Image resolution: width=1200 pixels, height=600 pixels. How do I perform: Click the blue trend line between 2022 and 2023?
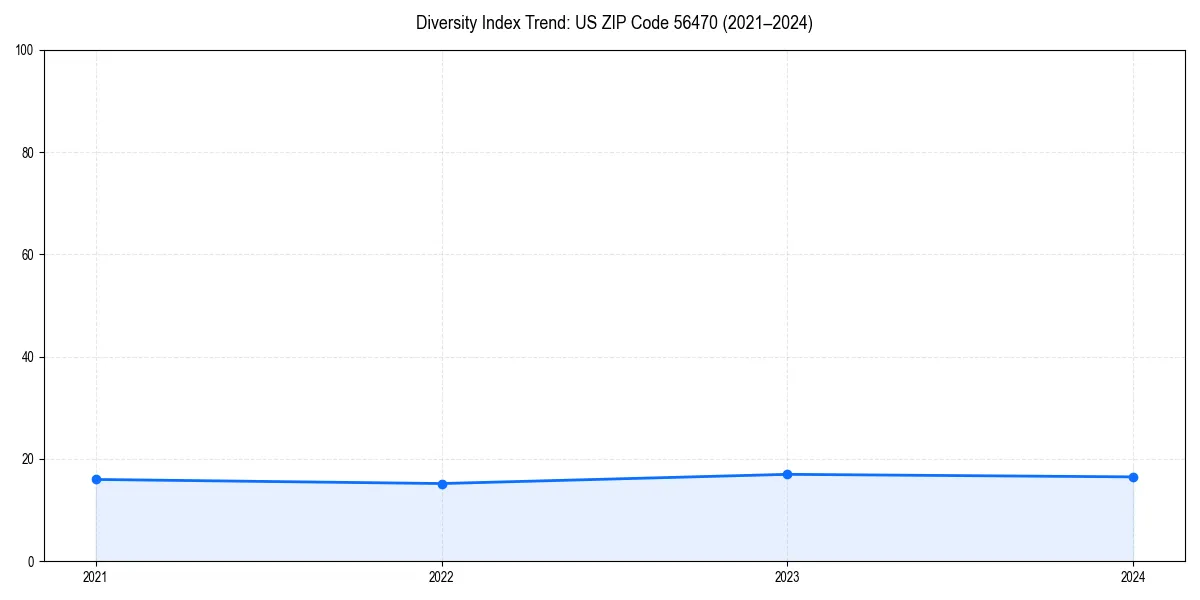(614, 479)
